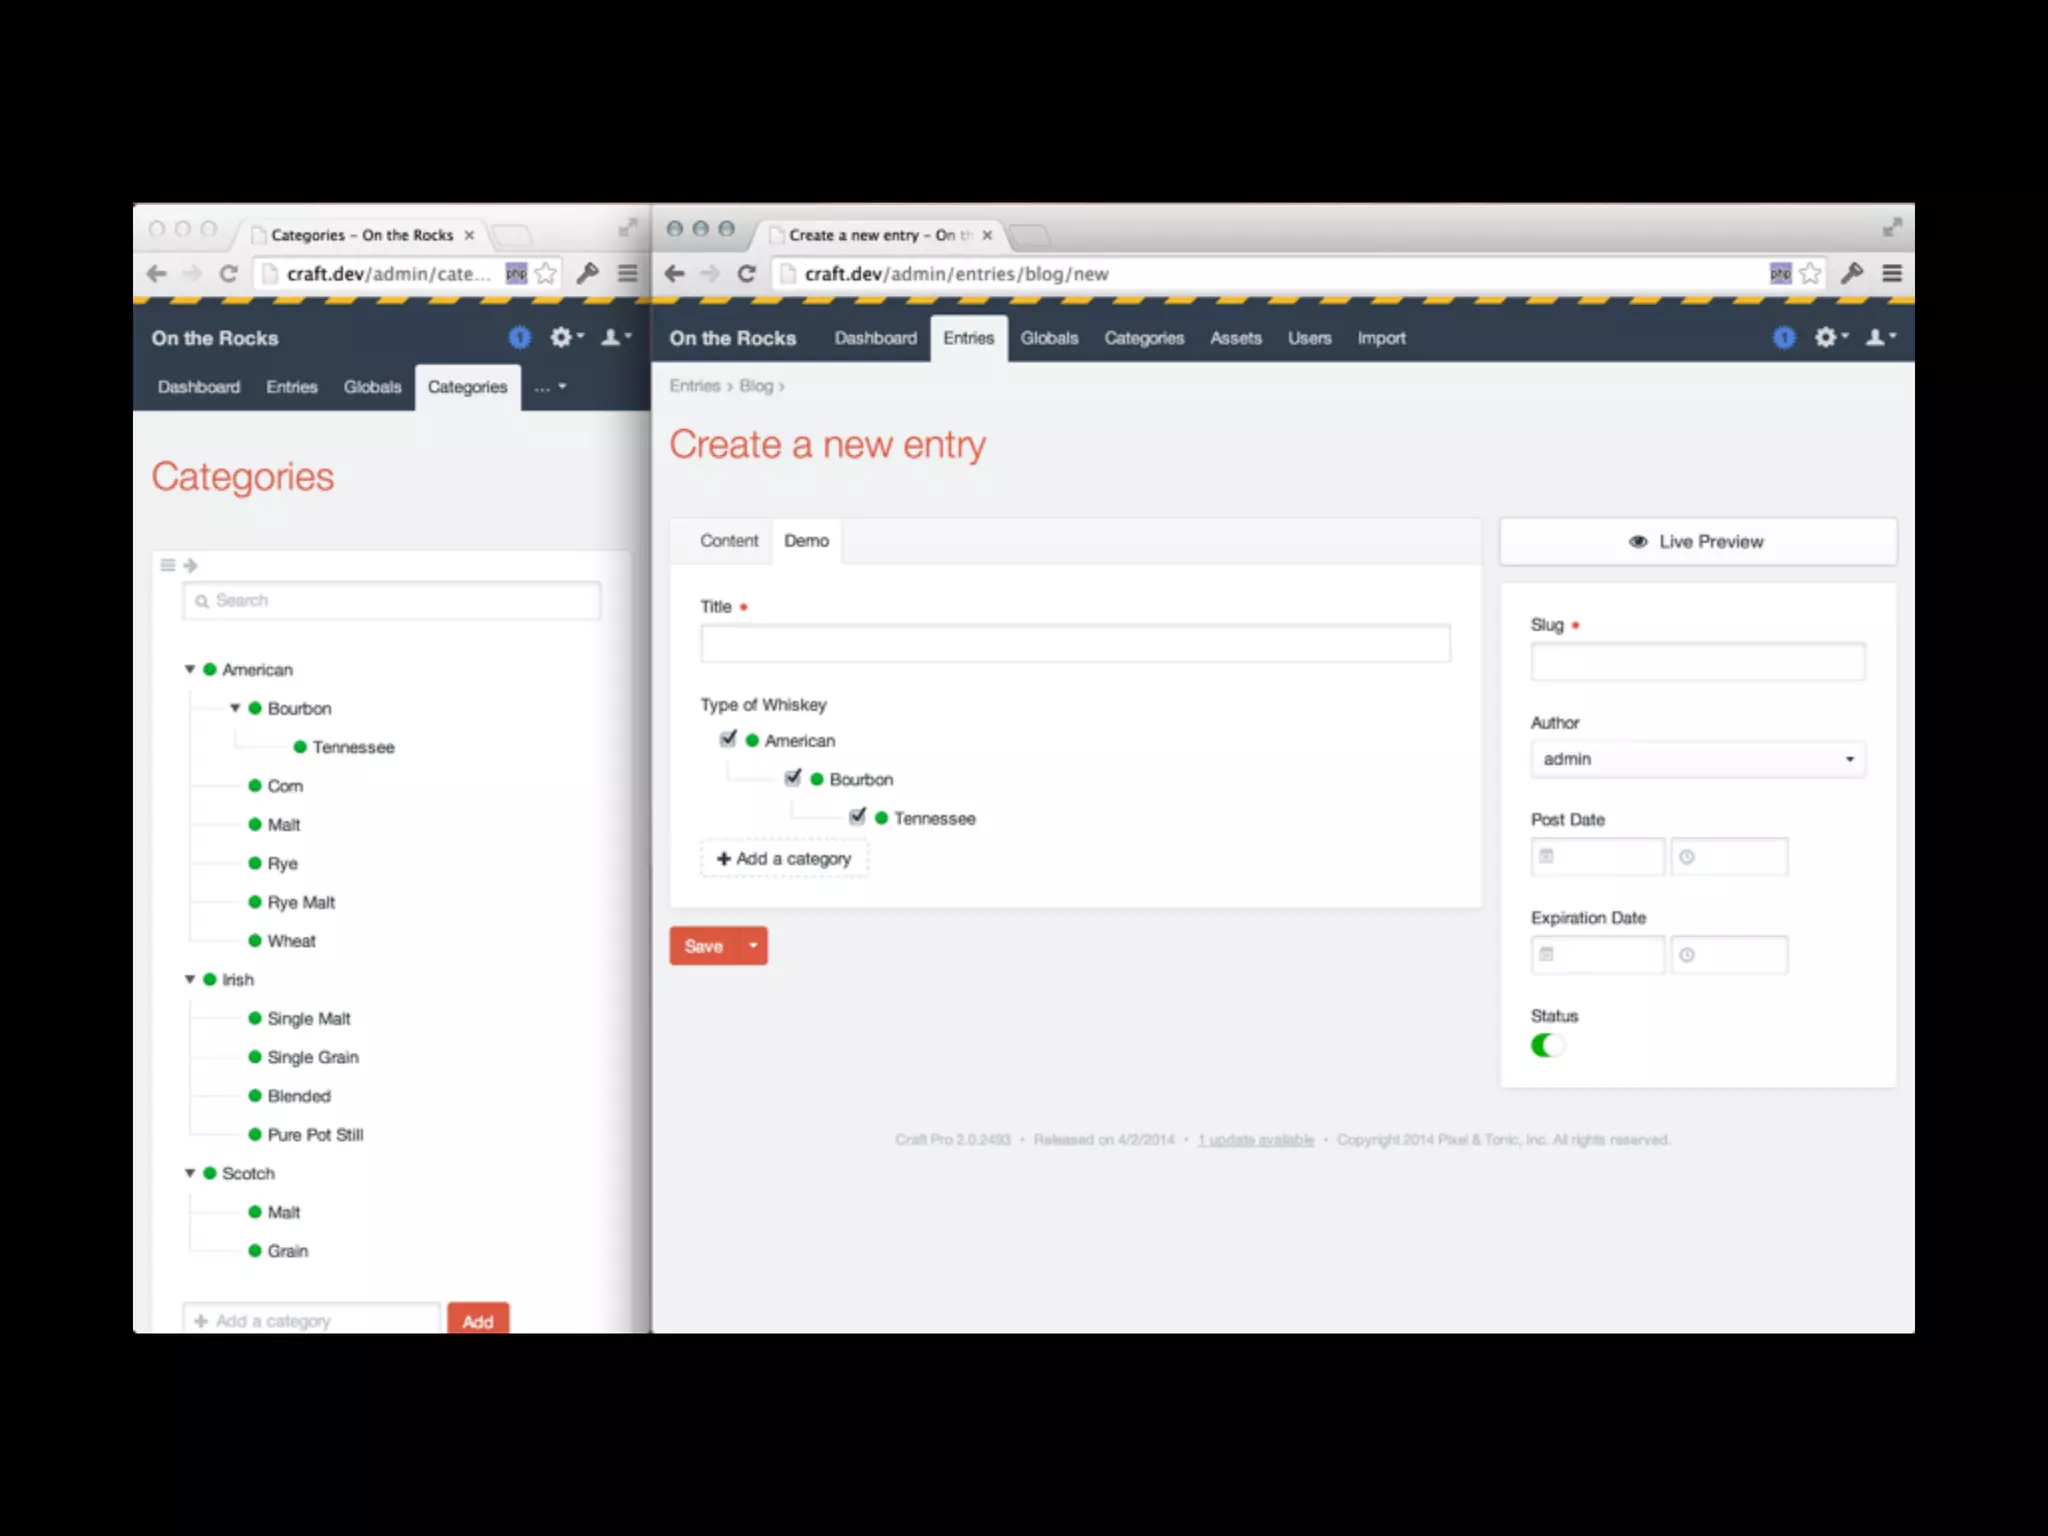Viewport: 2048px width, 1536px height.
Task: Bookmark the entries page with the star icon
Action: pyautogui.click(x=1811, y=273)
